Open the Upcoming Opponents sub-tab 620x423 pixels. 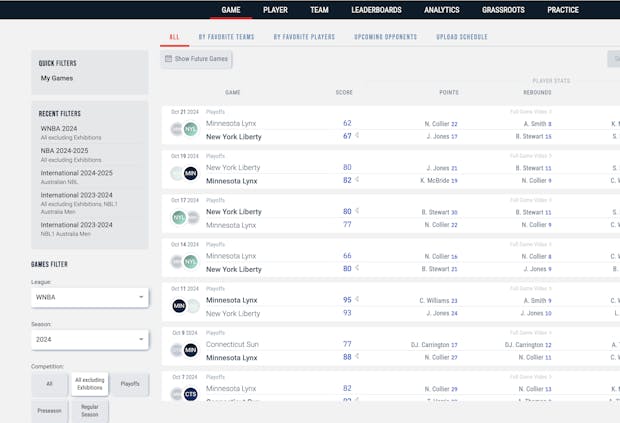coord(386,37)
